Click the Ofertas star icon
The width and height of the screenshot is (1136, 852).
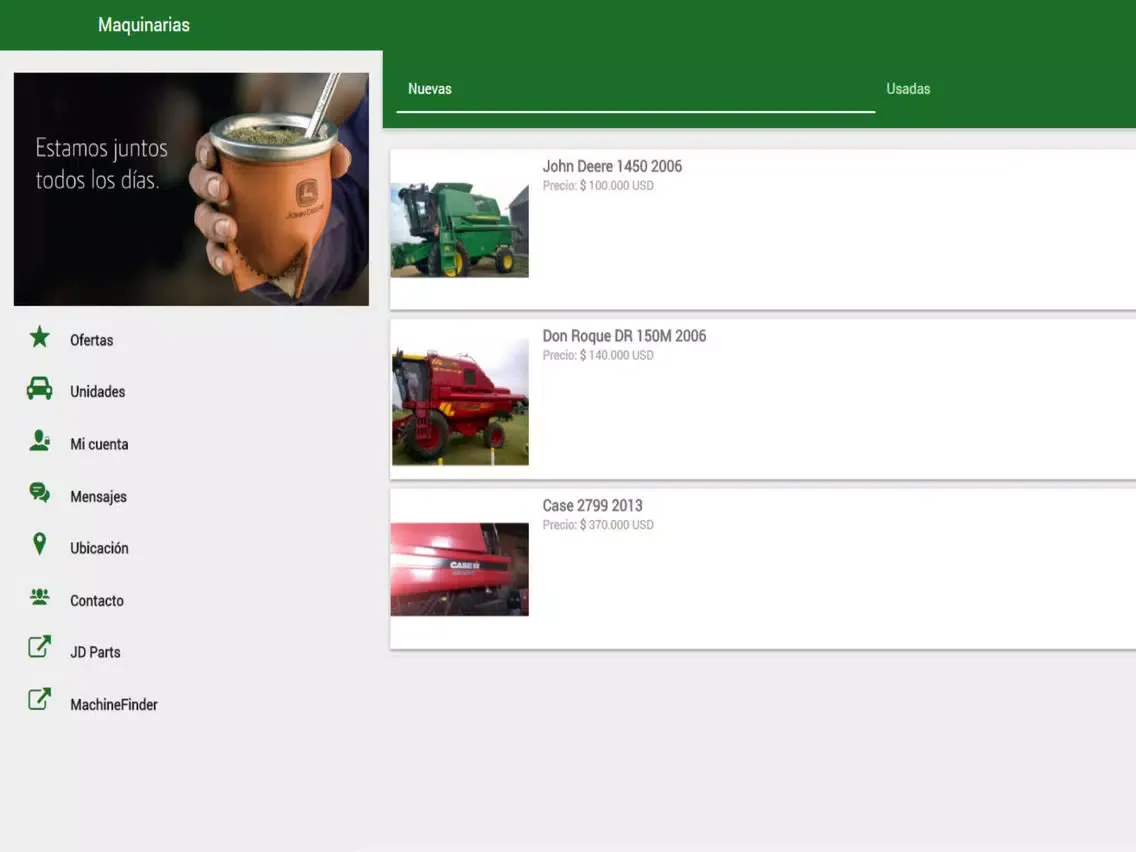point(40,338)
